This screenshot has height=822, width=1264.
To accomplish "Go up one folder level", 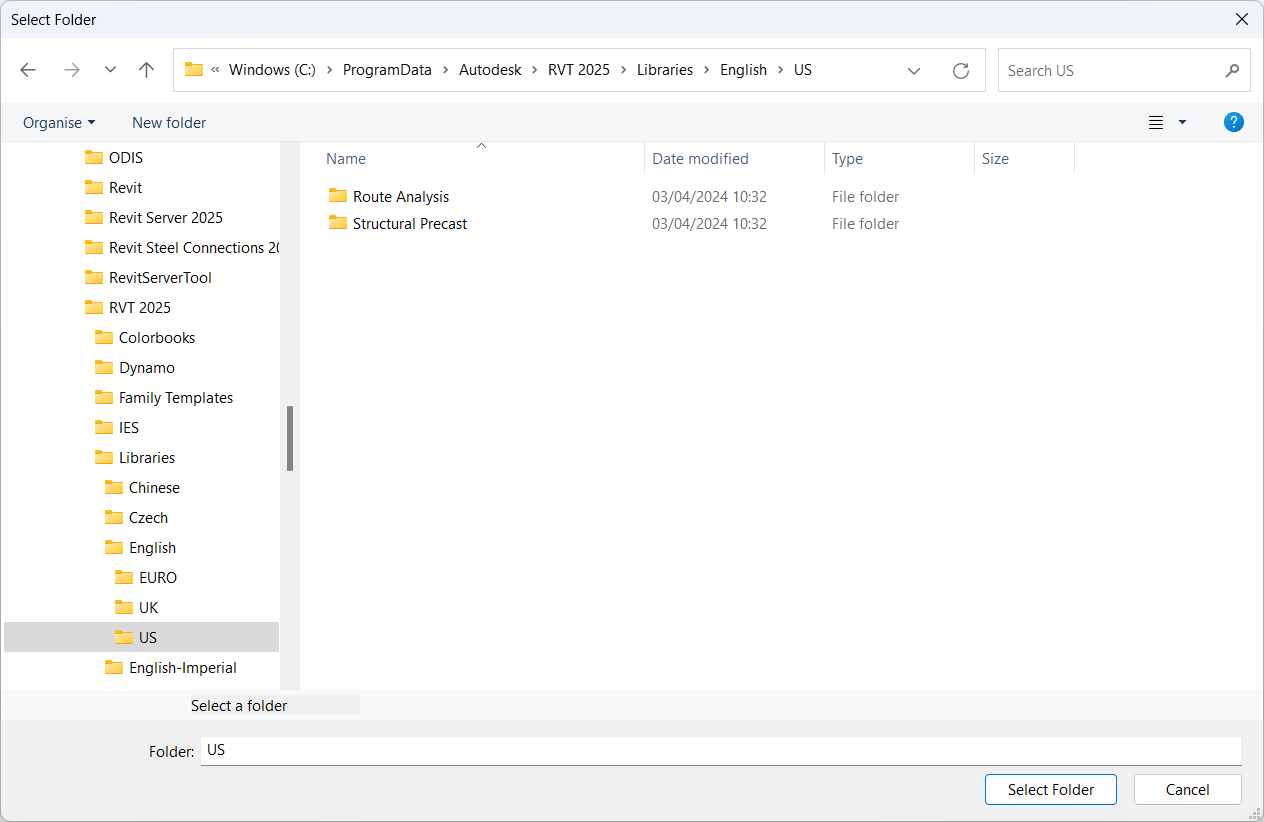I will tap(147, 70).
